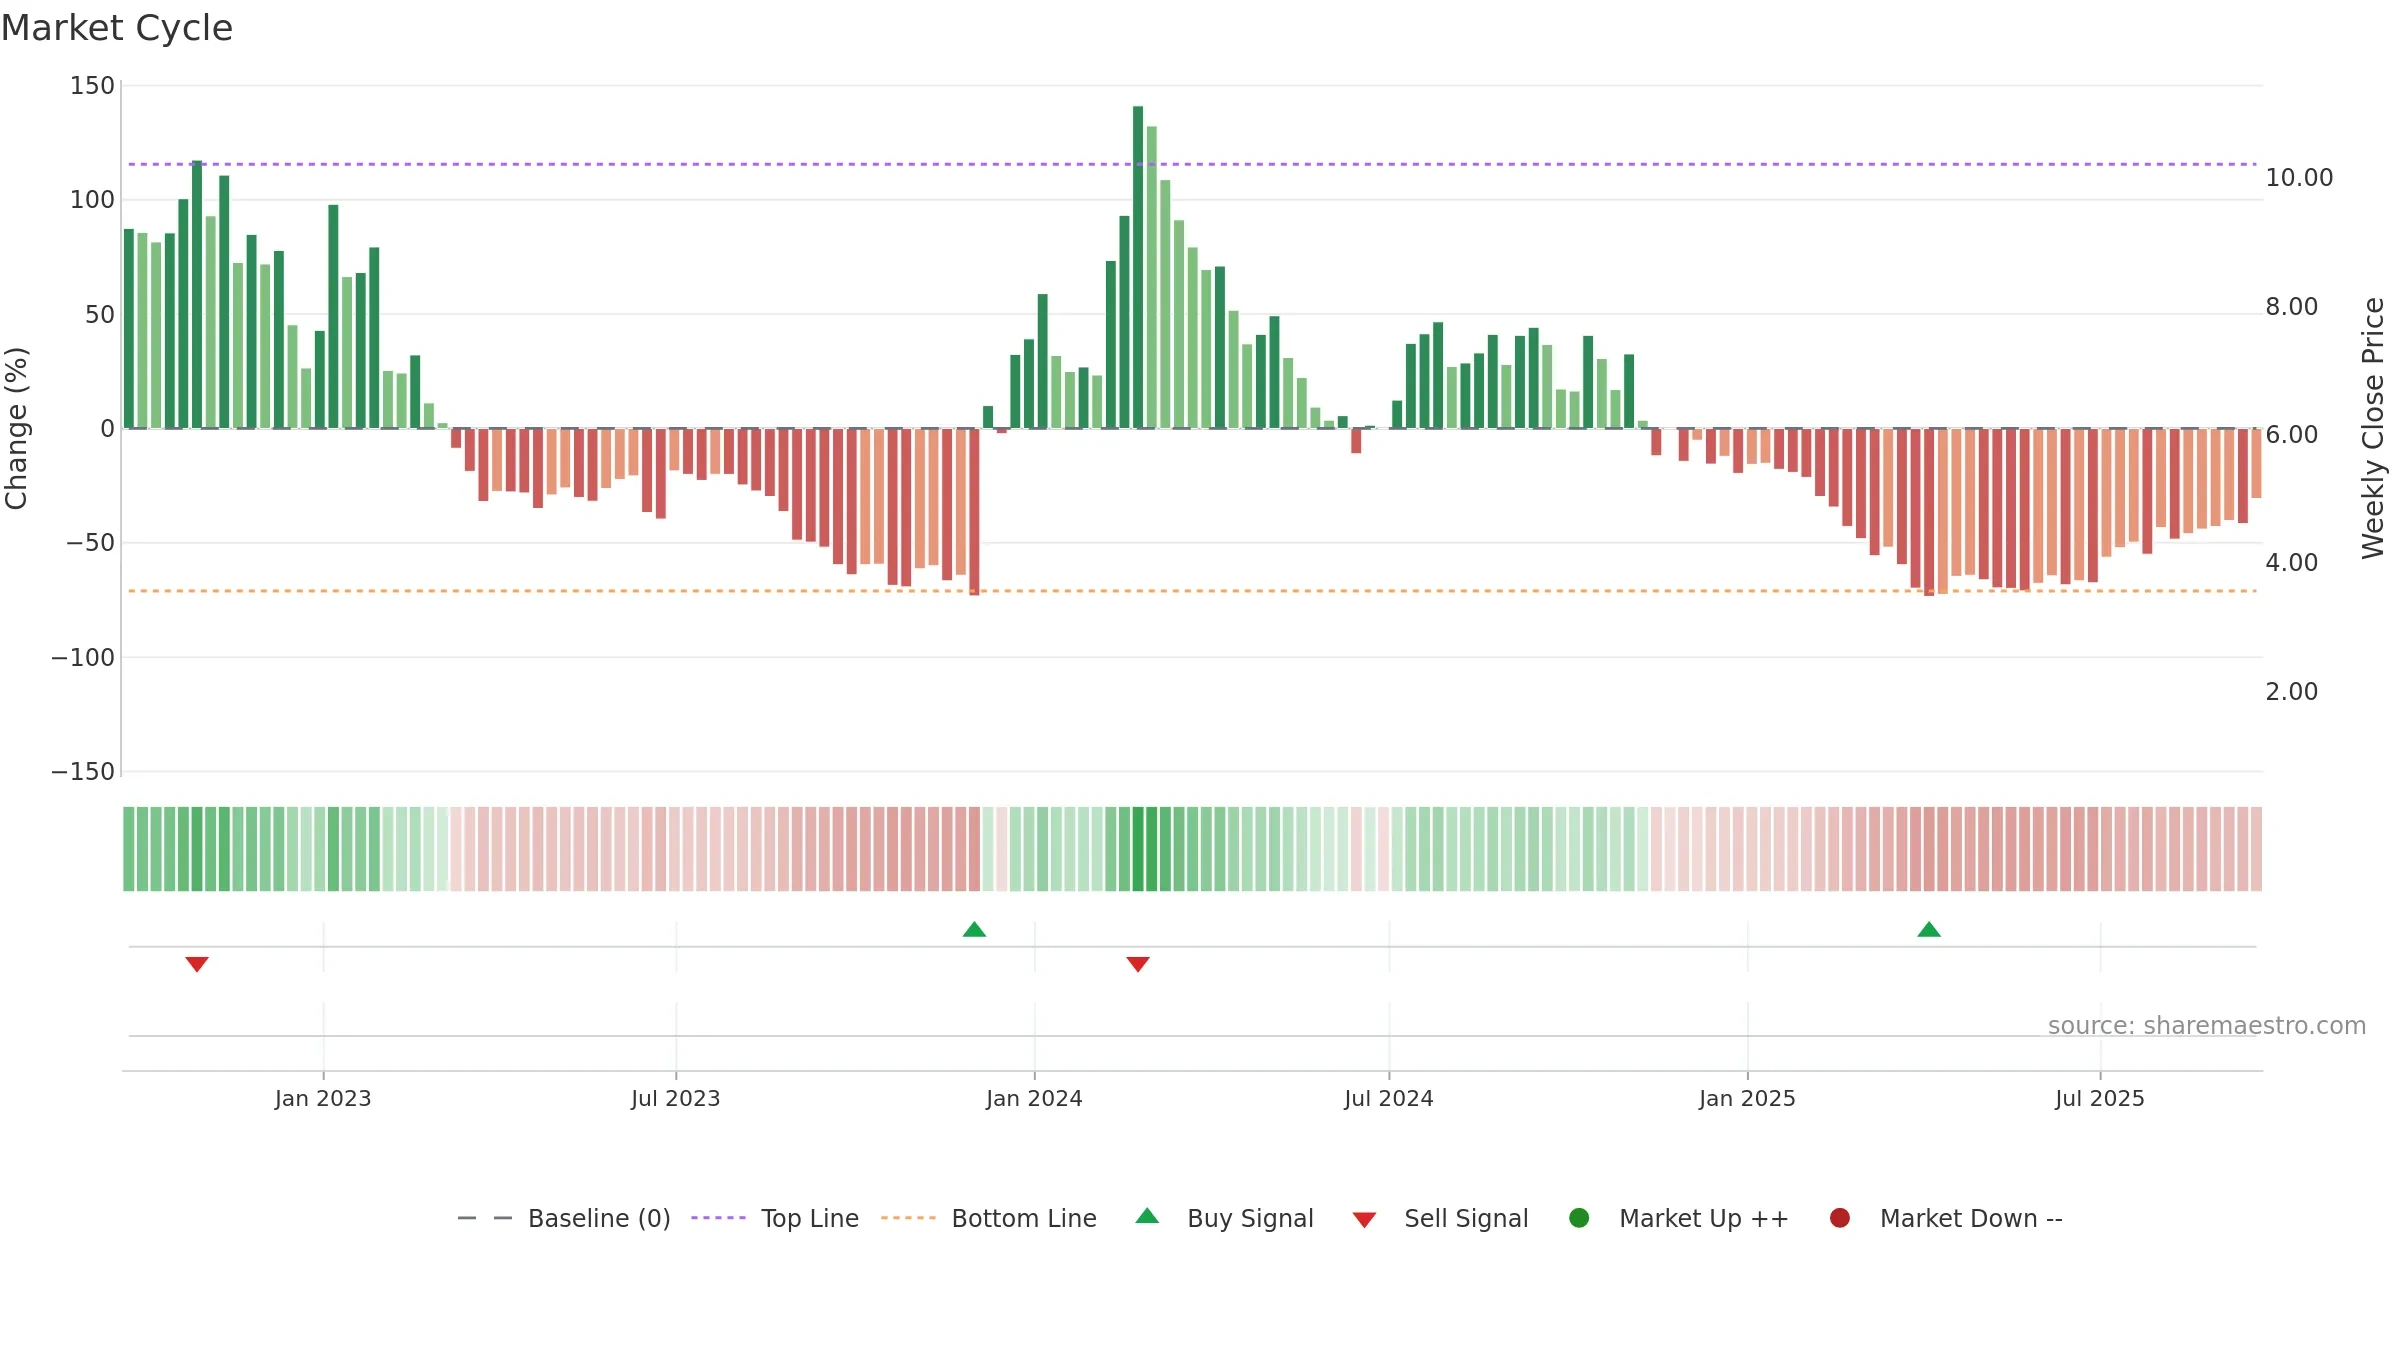
Task: Click the 10.00 tick on right axis
Action: click(2299, 178)
